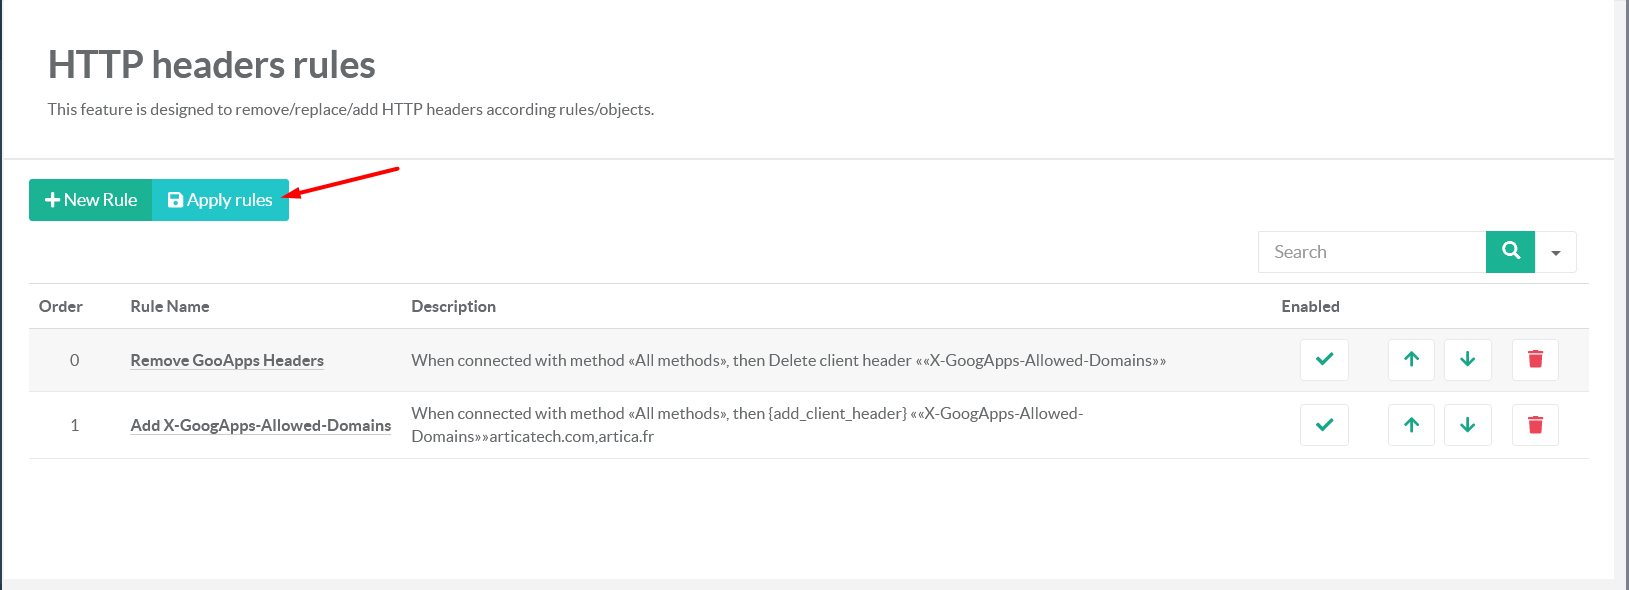
Task: Move Add X-GoogApps-Allowed-Domains rule down
Action: [1467, 425]
